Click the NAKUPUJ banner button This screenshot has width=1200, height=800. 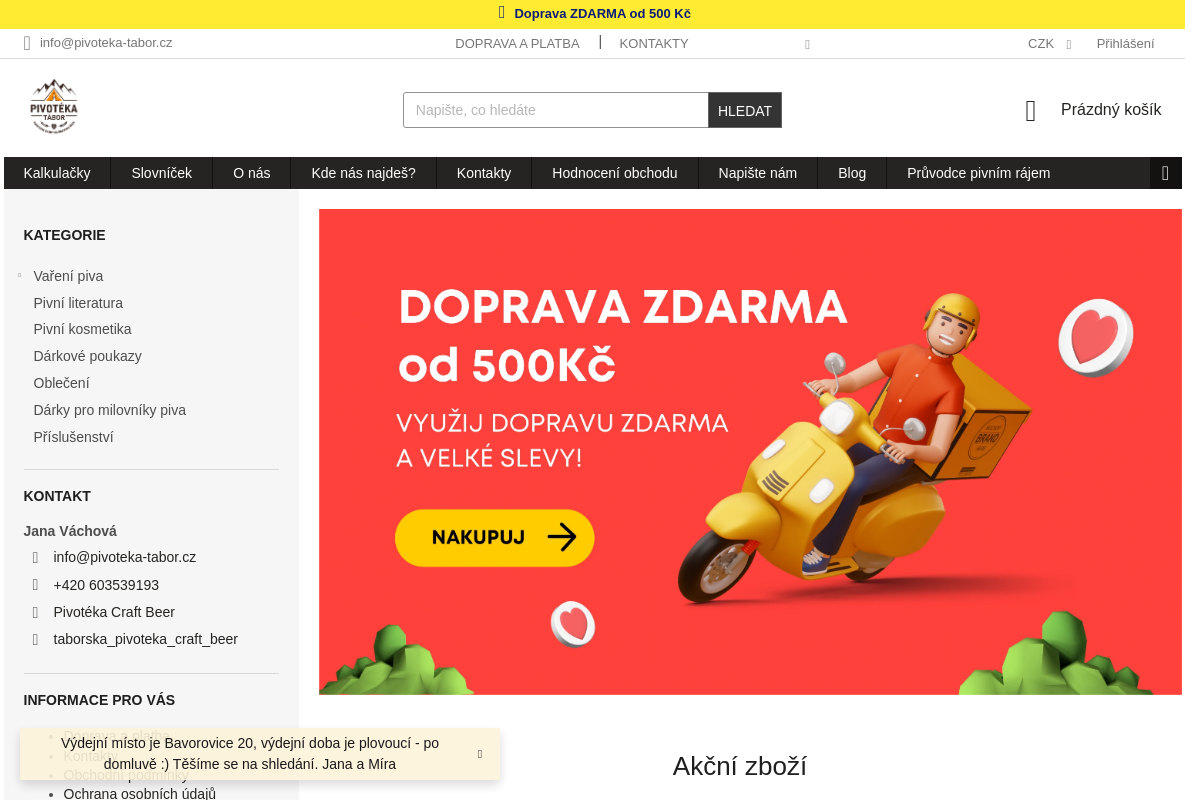click(495, 538)
